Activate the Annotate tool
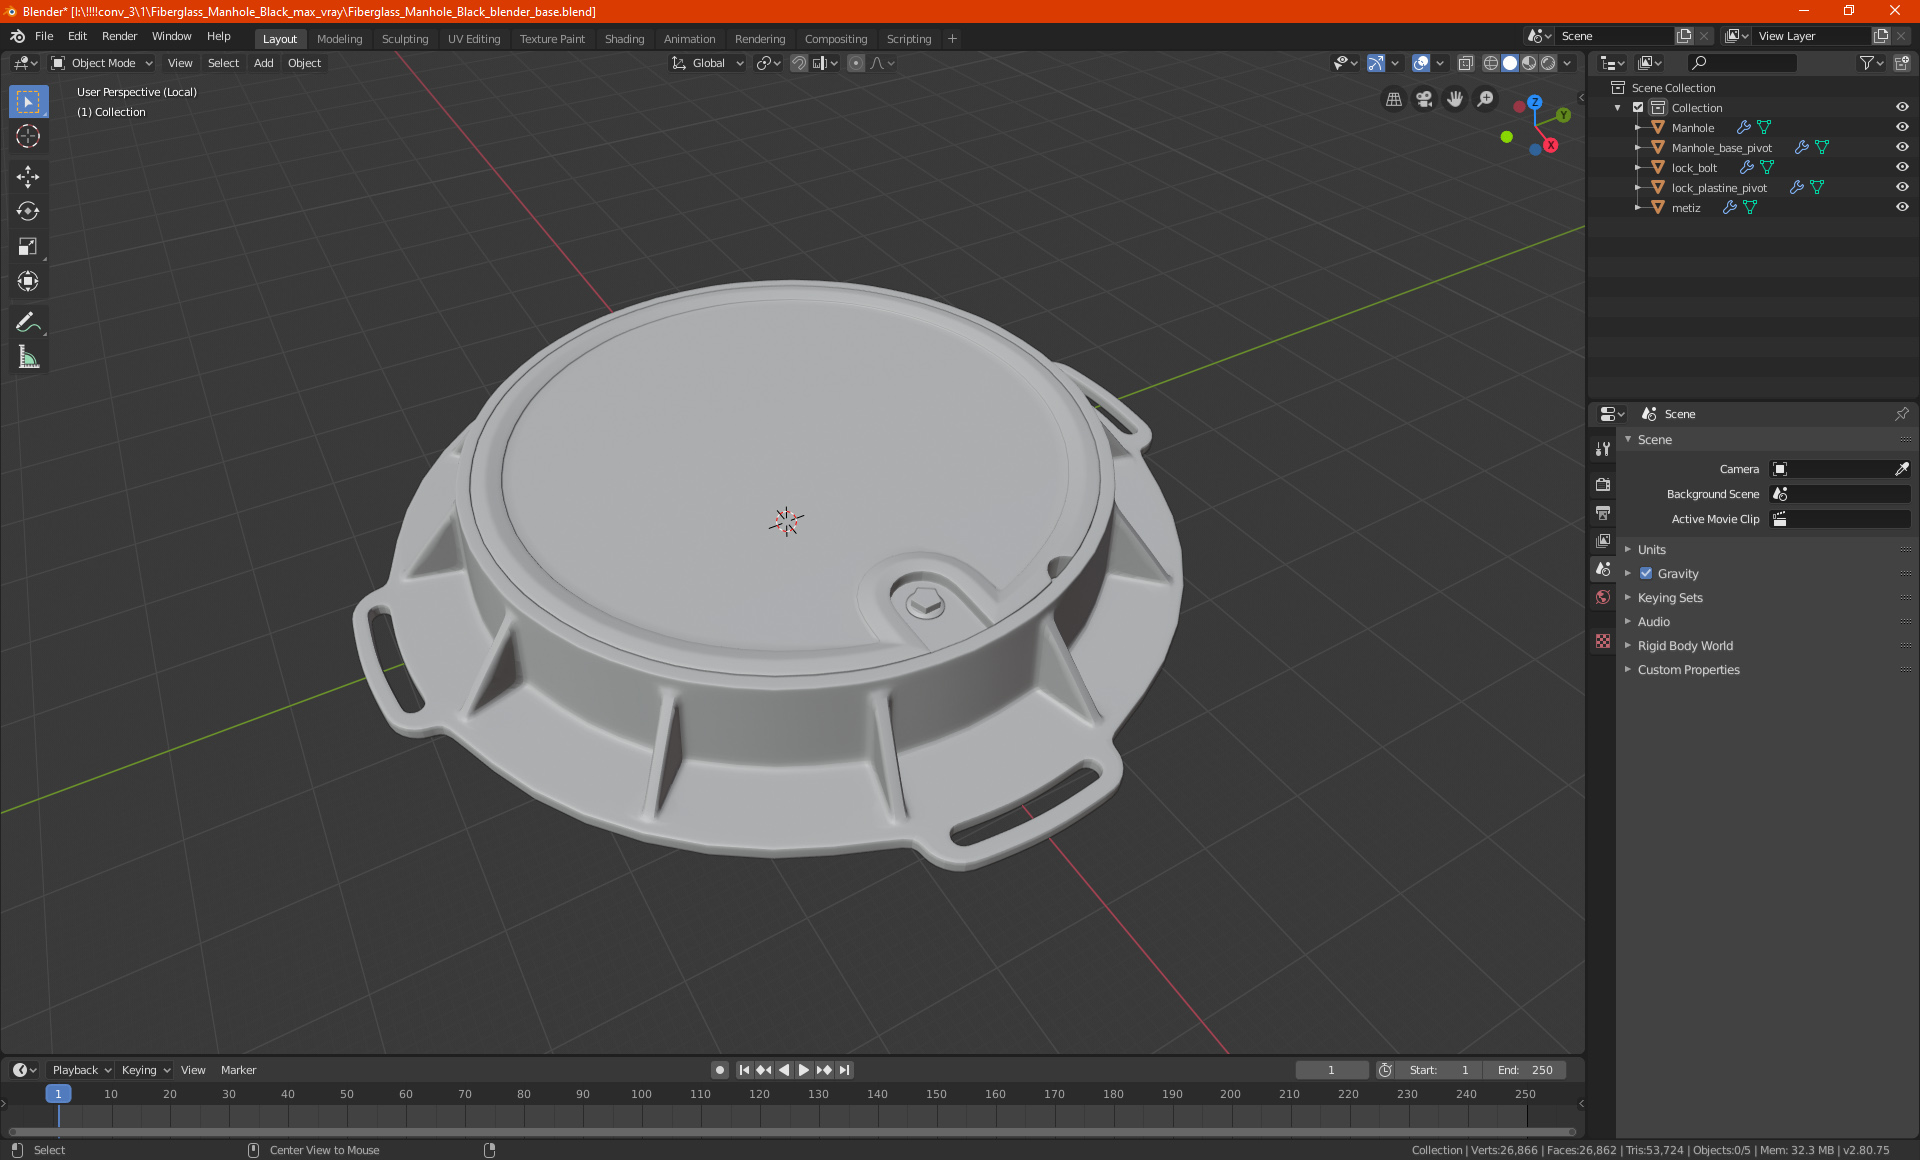The height and width of the screenshot is (1160, 1920). click(28, 322)
